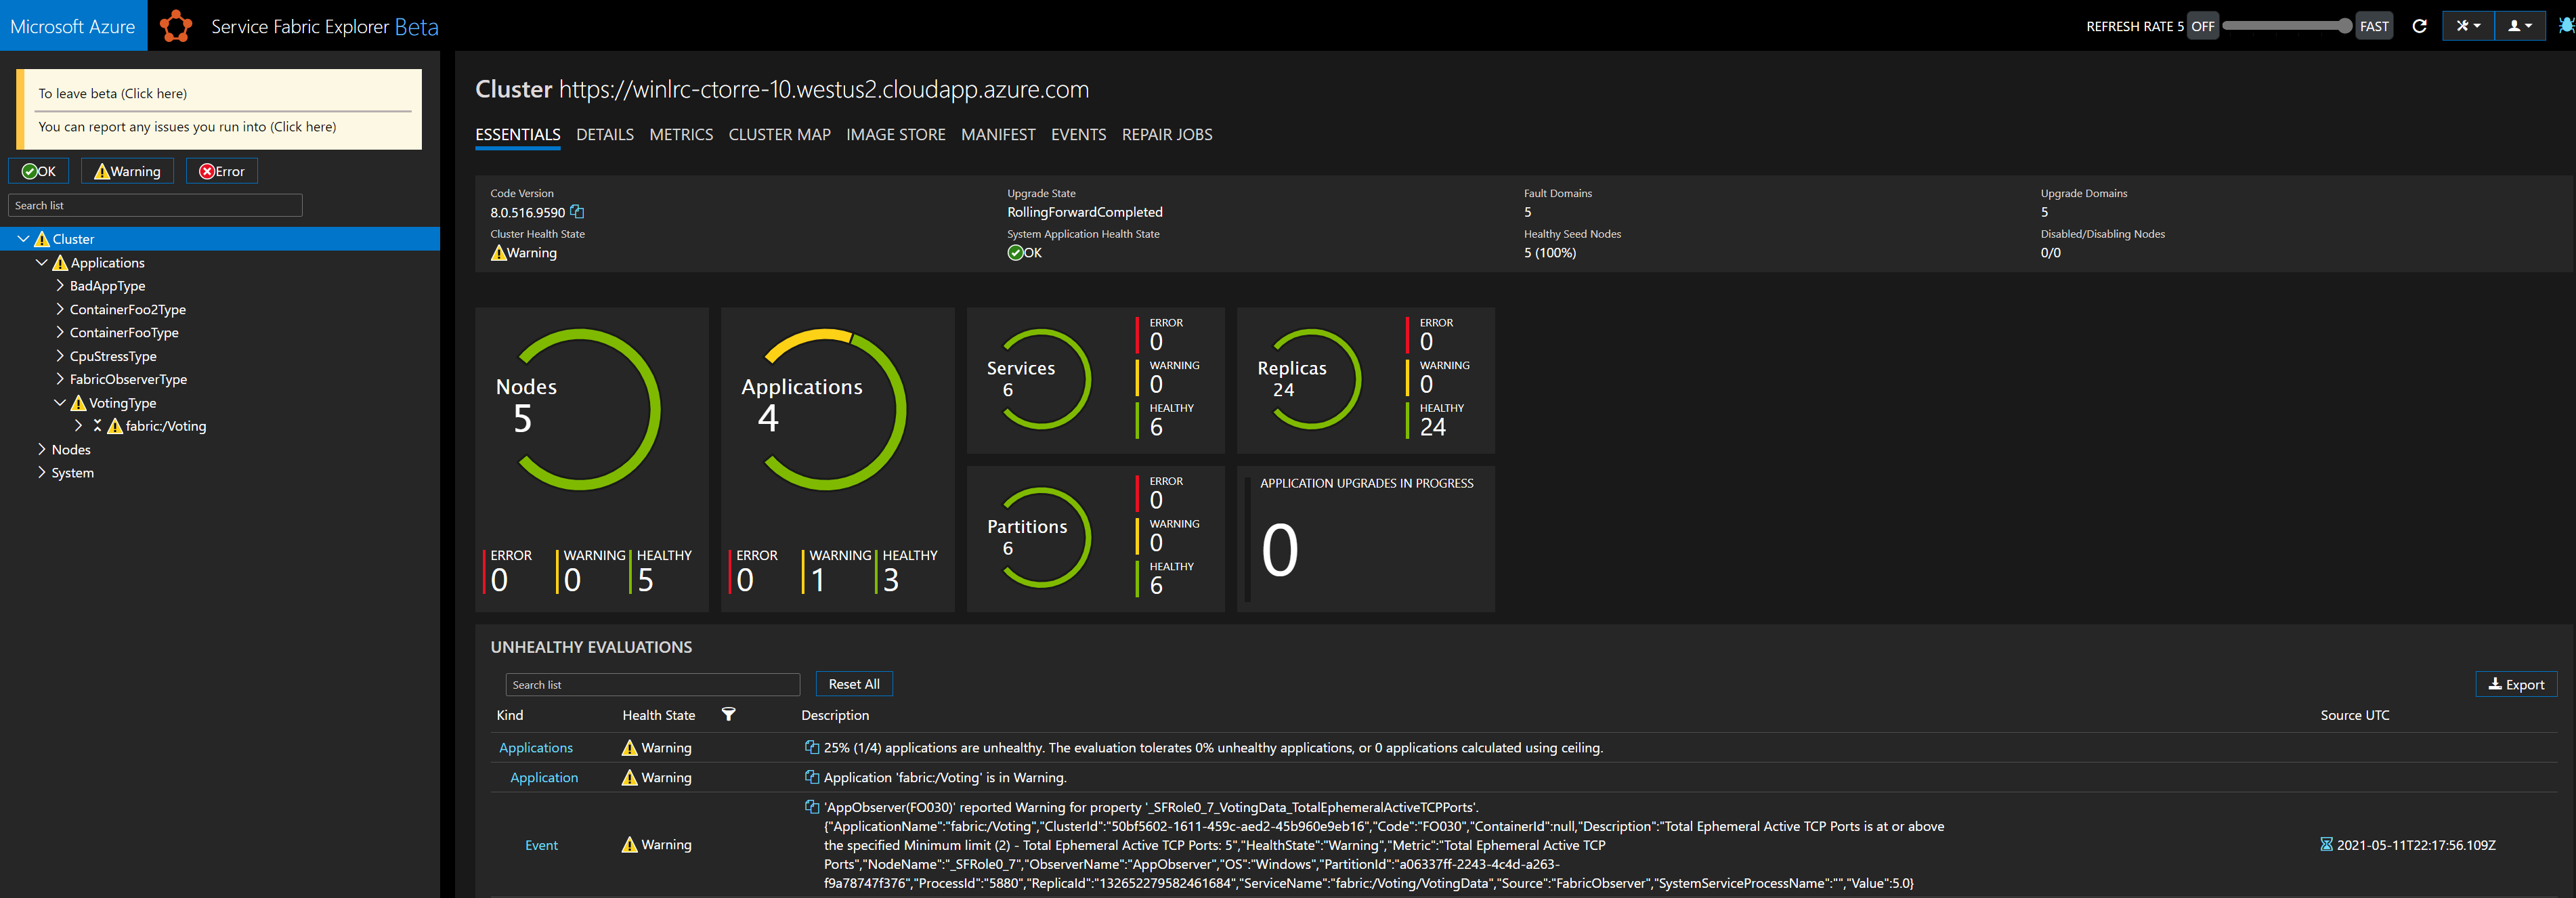Screen dimensions: 2576x898
Task: Collapse the VotingType tree node
Action: click(60, 403)
